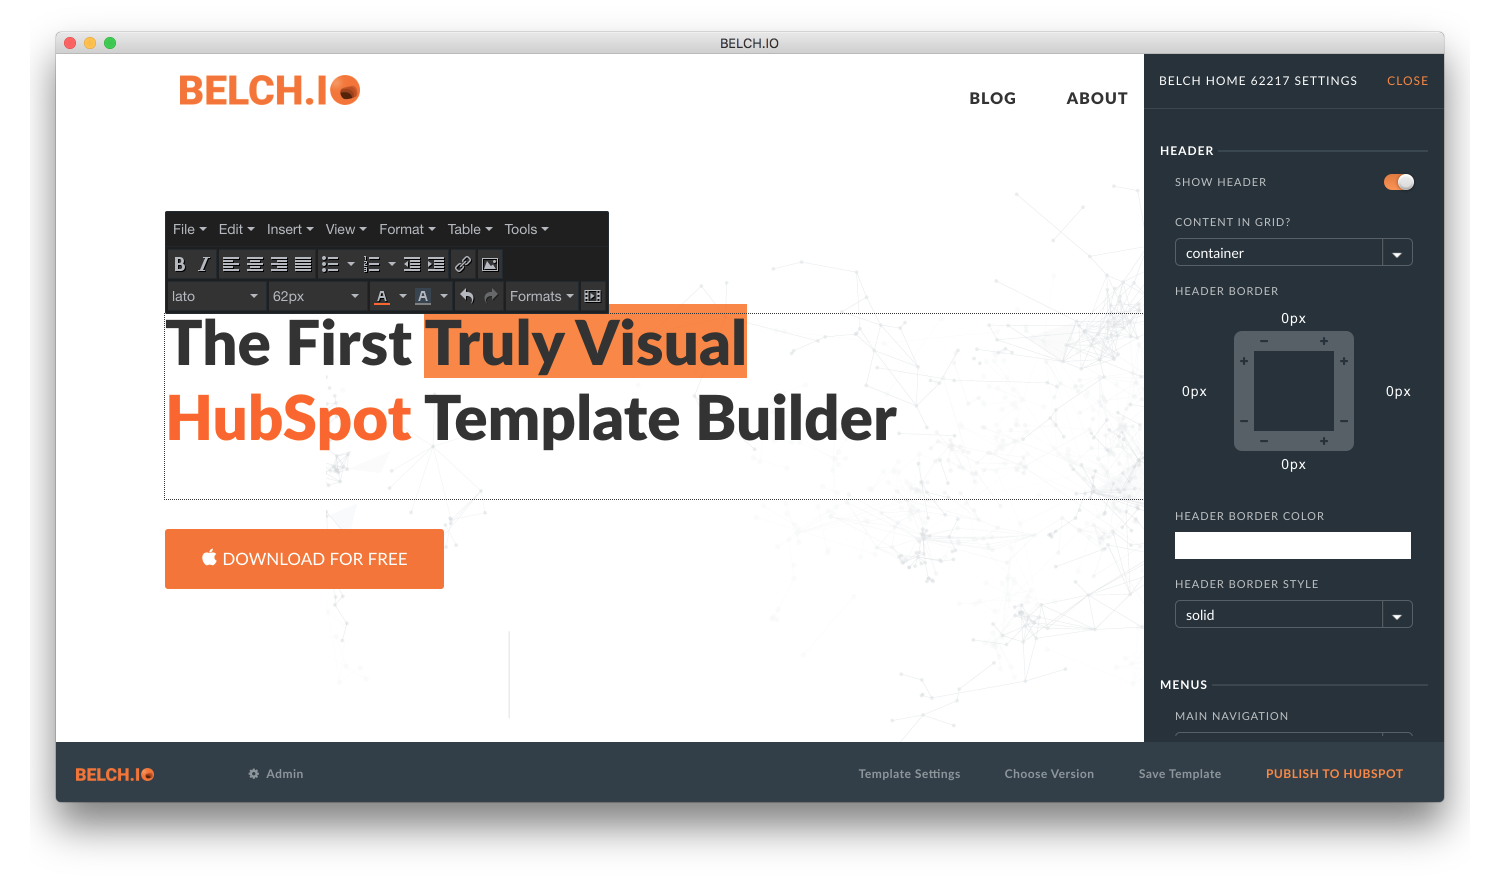Align the headline text left
Image resolution: width=1500 pixels, height=882 pixels.
(231, 264)
